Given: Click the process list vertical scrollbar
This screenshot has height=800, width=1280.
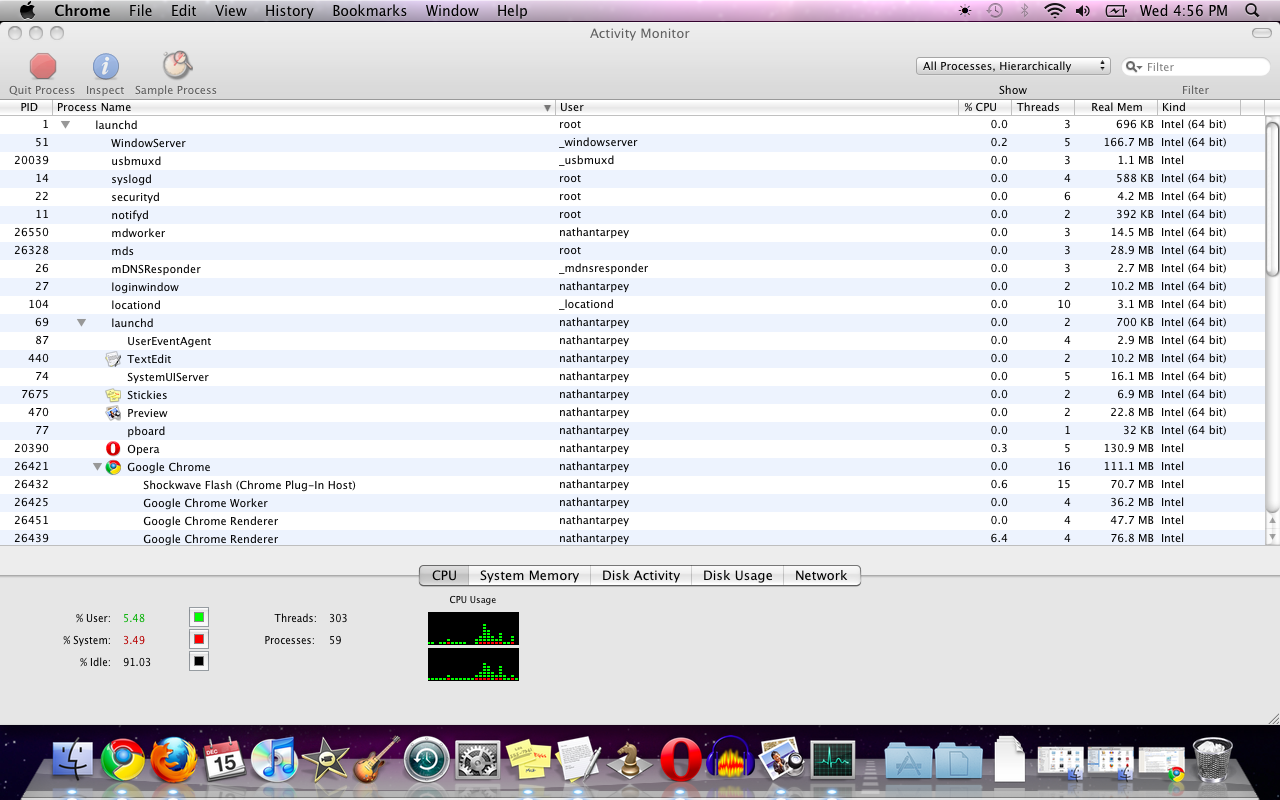Looking at the screenshot, I should coord(1272,198).
